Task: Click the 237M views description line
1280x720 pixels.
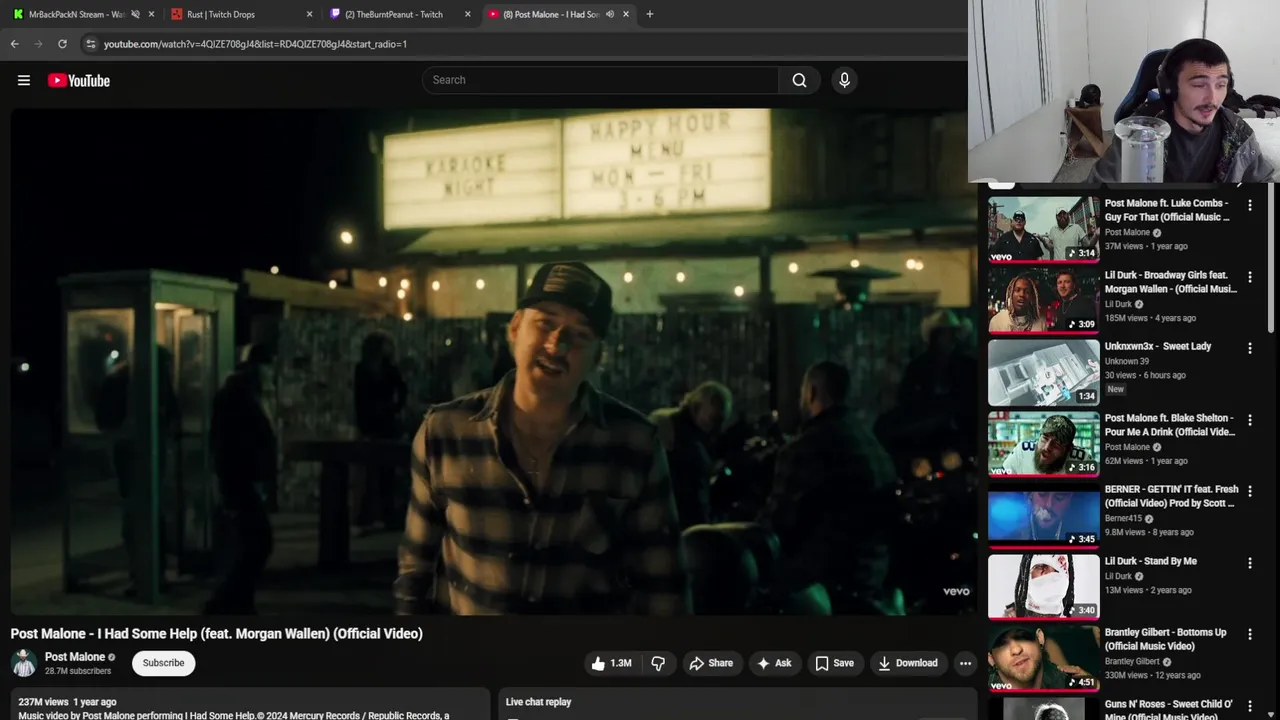Action: (67, 702)
